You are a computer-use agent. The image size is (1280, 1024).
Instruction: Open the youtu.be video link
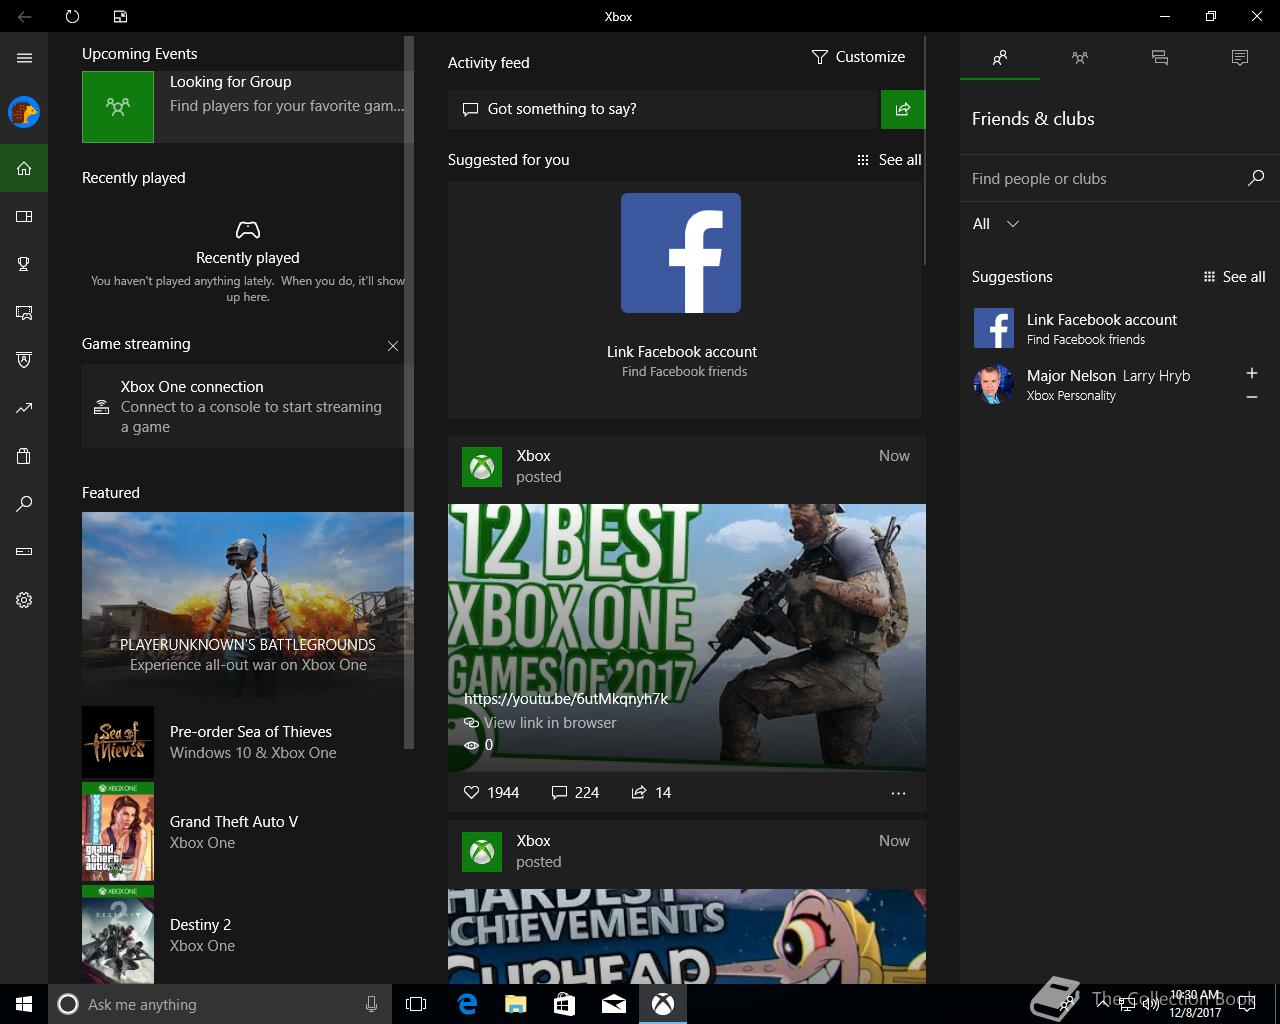point(566,698)
